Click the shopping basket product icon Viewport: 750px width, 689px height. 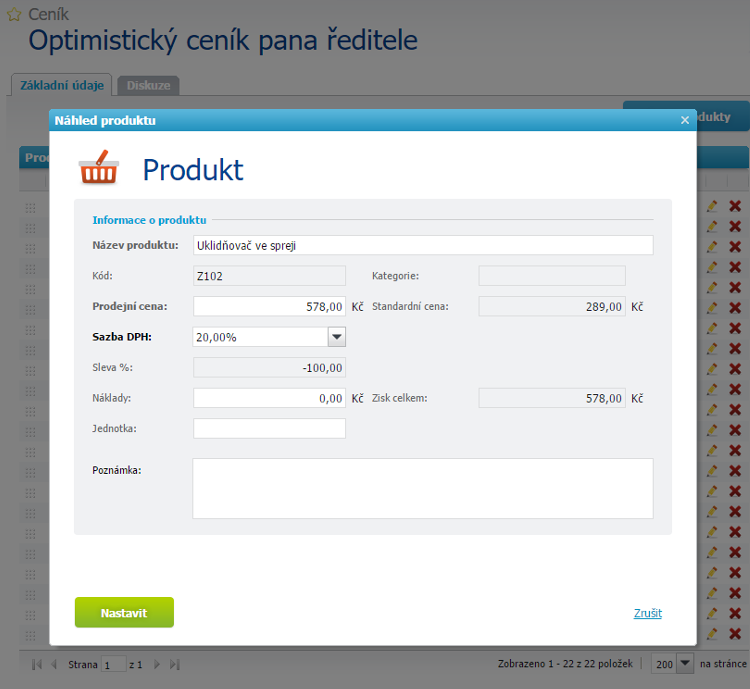tap(99, 167)
